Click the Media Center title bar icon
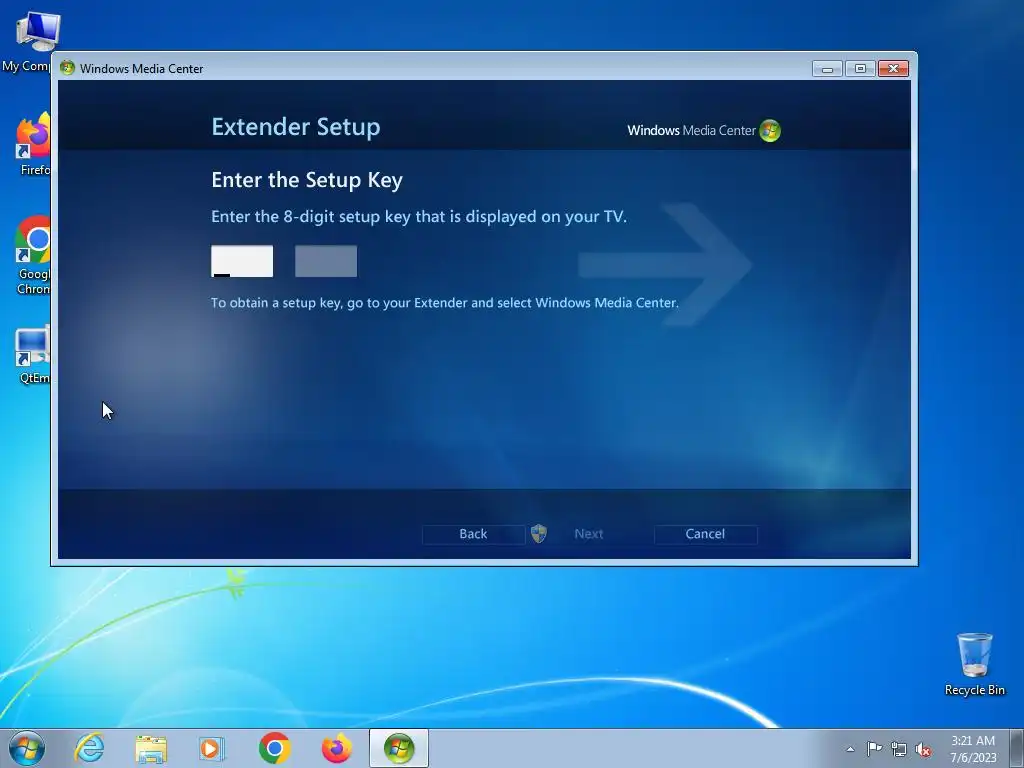Image resolution: width=1024 pixels, height=768 pixels. pos(67,68)
